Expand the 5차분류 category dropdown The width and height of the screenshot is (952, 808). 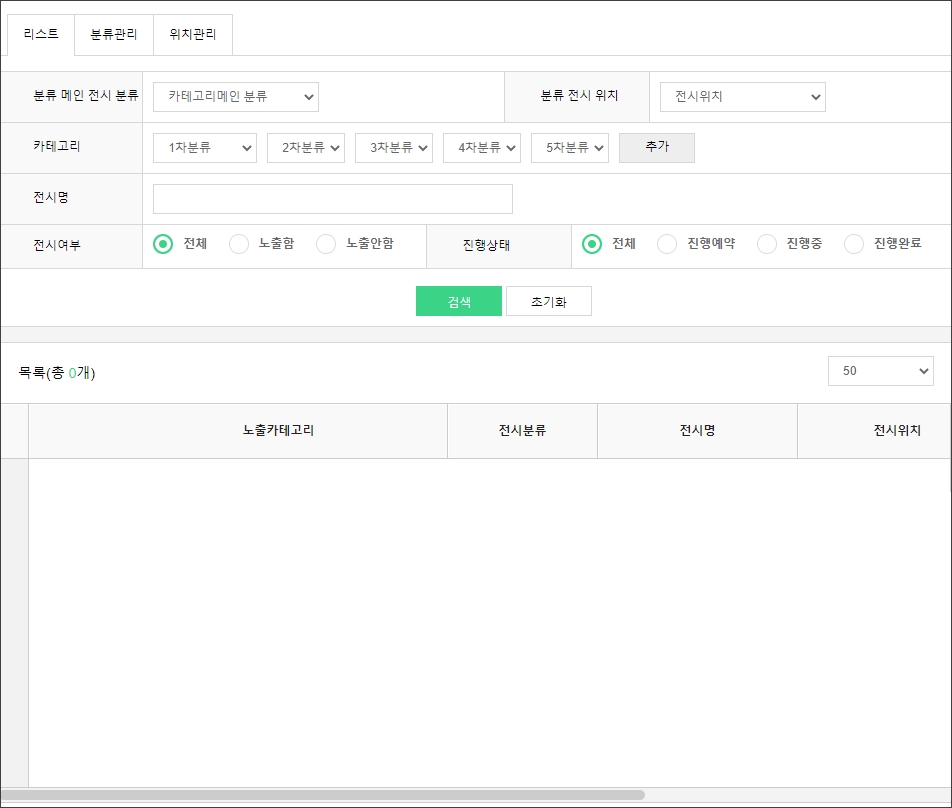570,148
